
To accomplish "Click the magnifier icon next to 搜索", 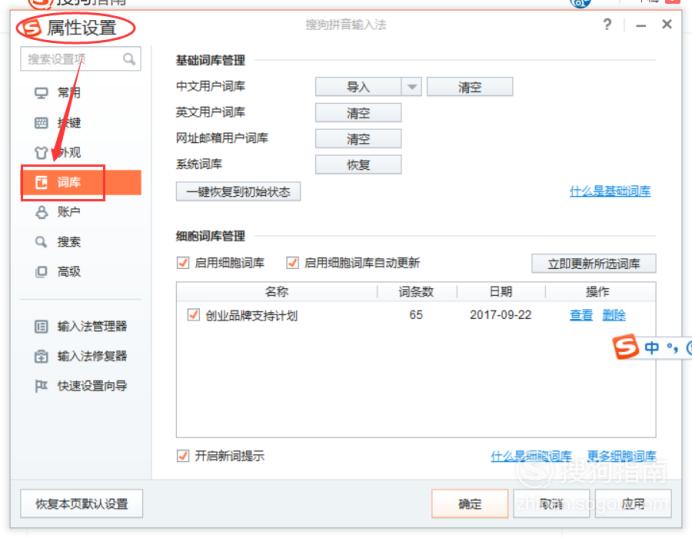I will [x=41, y=242].
